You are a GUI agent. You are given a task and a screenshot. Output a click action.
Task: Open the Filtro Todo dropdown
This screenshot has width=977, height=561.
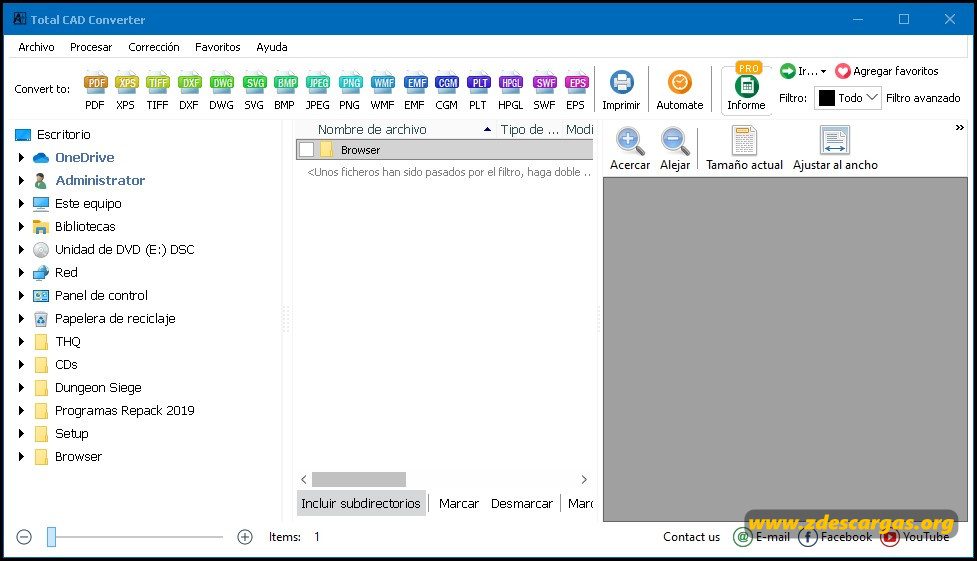coord(848,98)
